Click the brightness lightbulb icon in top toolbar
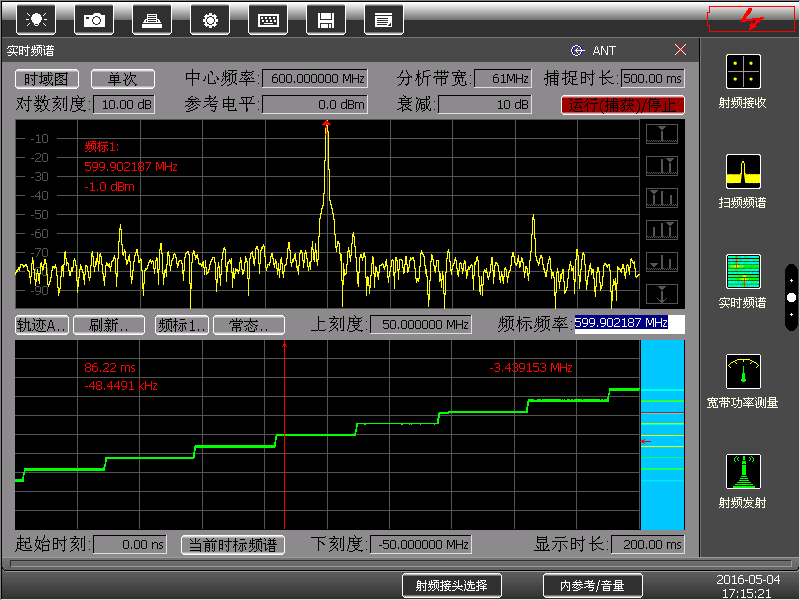This screenshot has width=800, height=600. [x=37, y=19]
